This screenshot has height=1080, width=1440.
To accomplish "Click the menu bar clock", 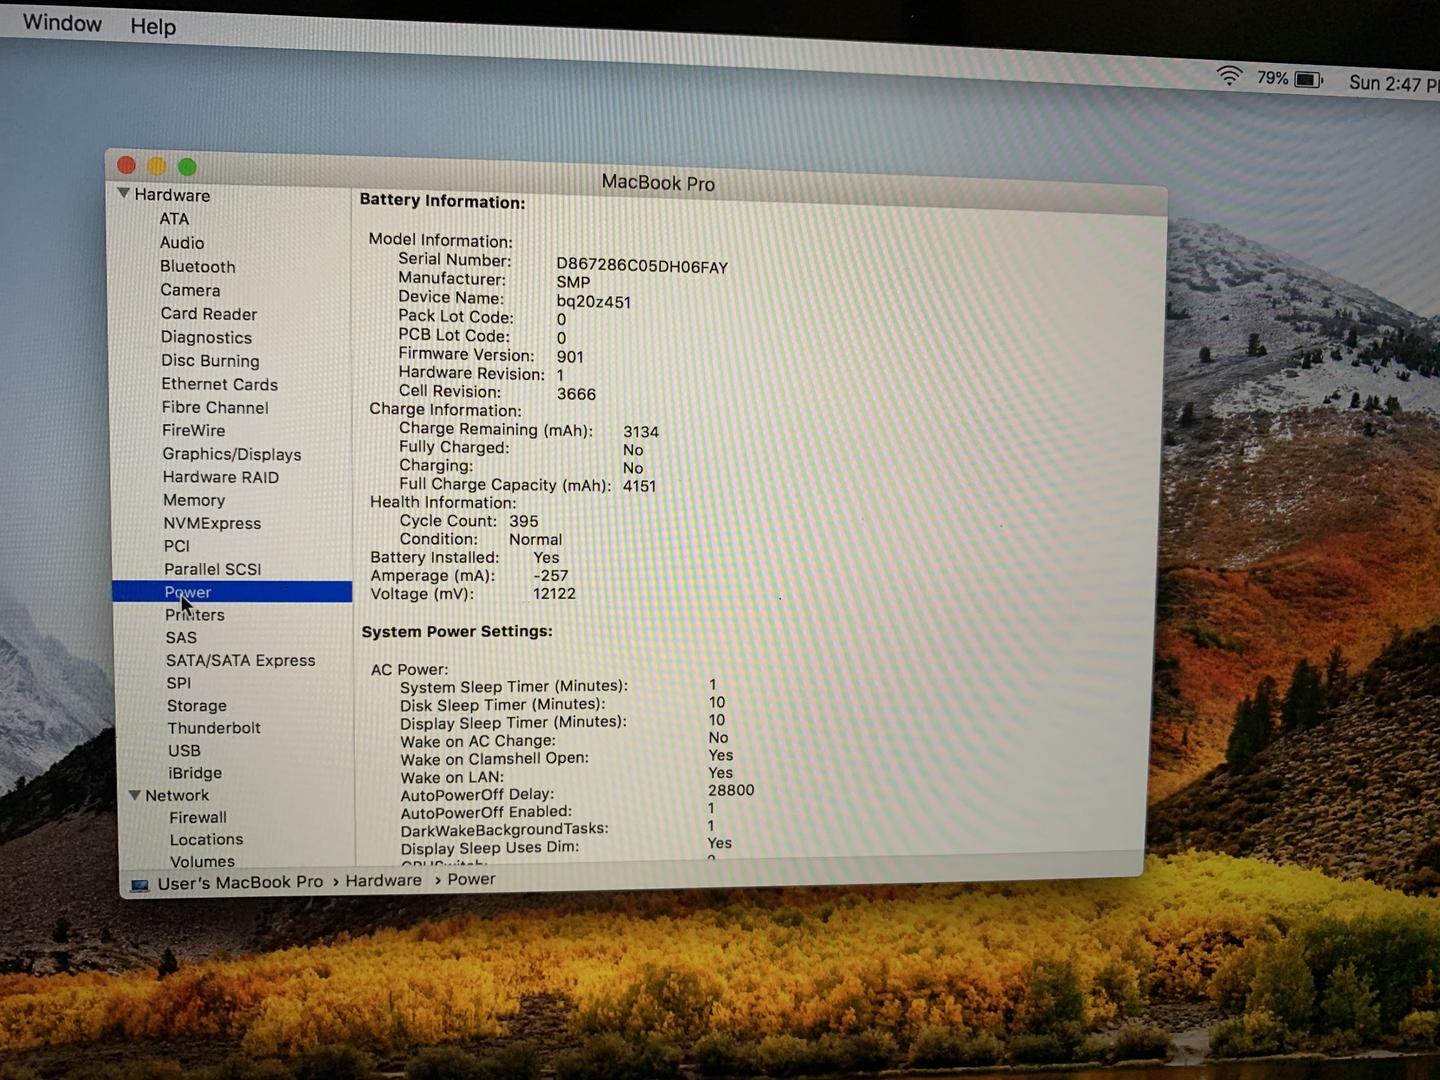I will [x=1393, y=83].
